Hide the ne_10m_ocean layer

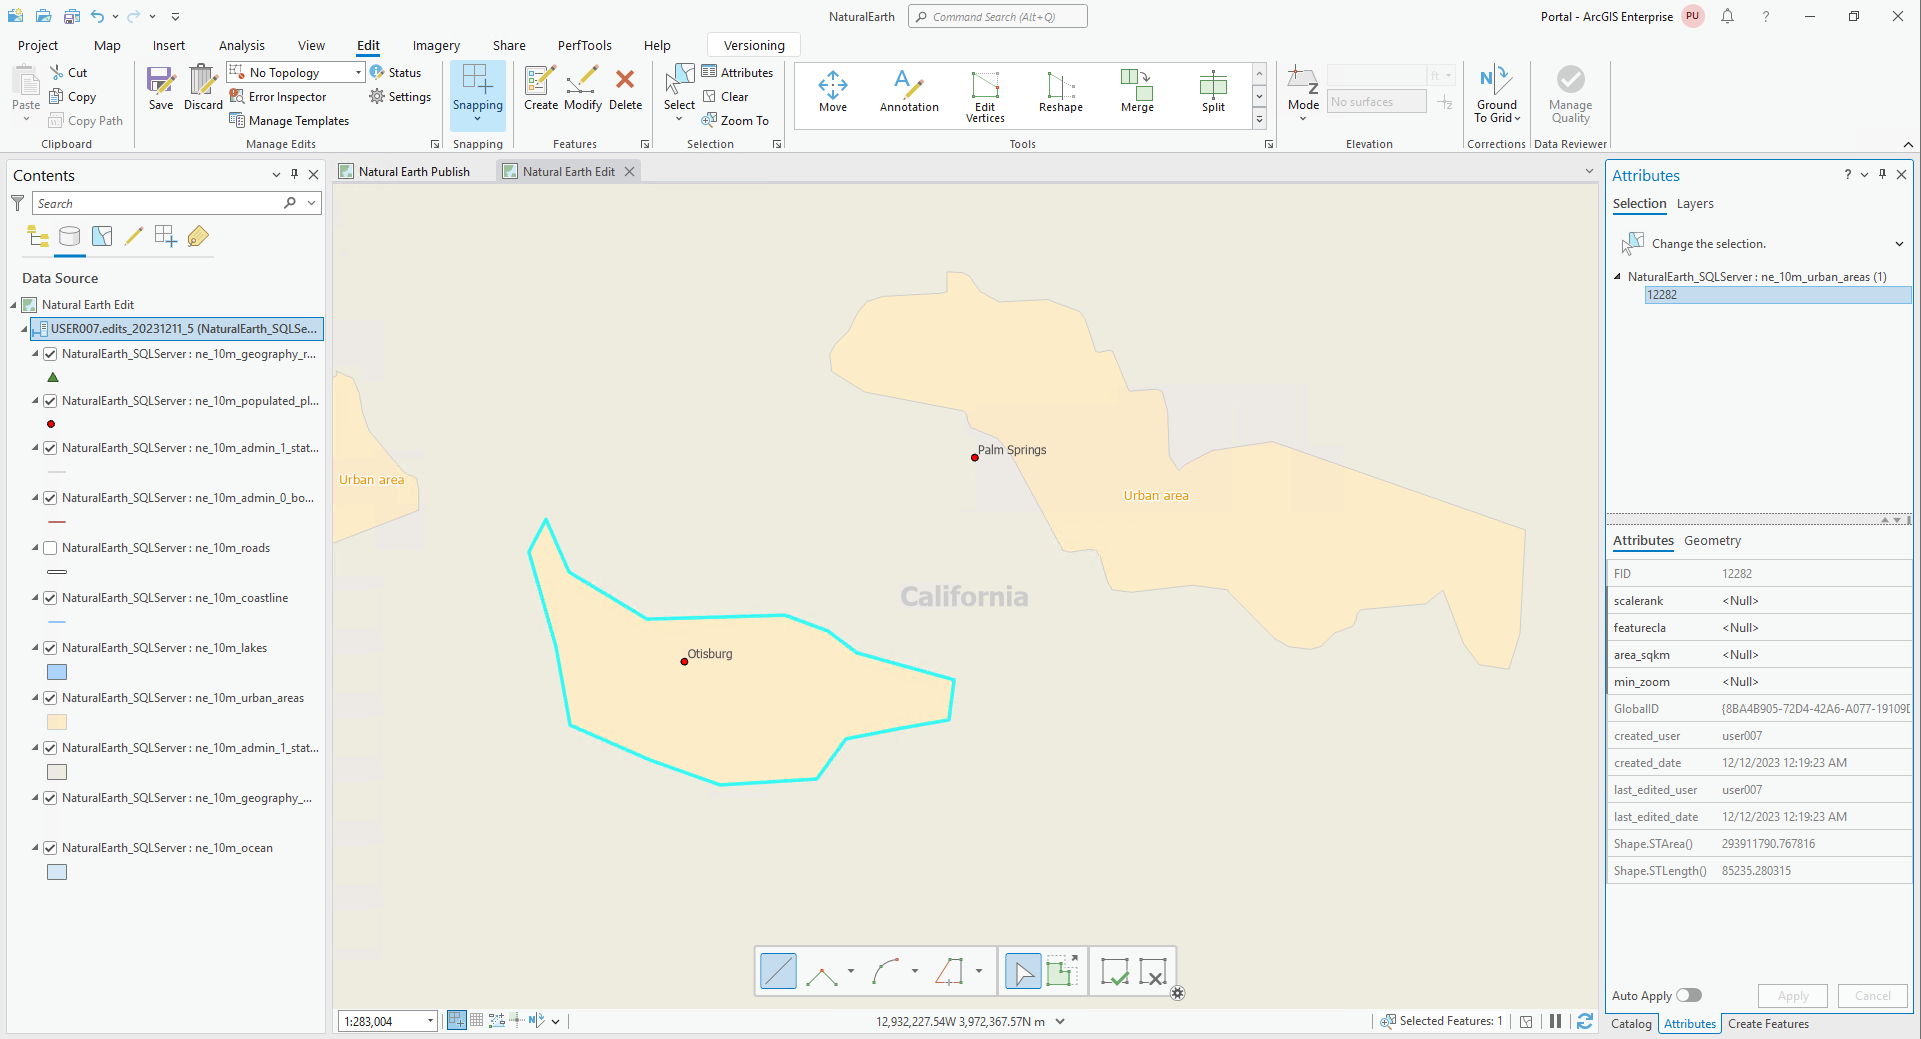click(50, 848)
